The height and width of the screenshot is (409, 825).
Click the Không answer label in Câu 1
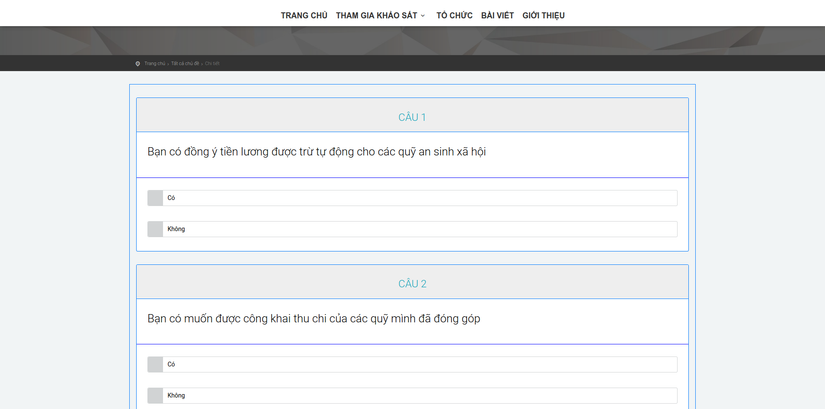pyautogui.click(x=176, y=229)
